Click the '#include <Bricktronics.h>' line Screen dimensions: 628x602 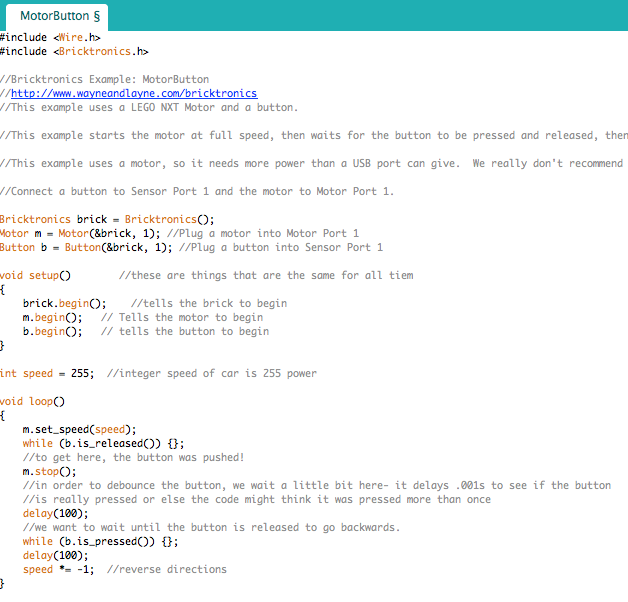[74, 51]
